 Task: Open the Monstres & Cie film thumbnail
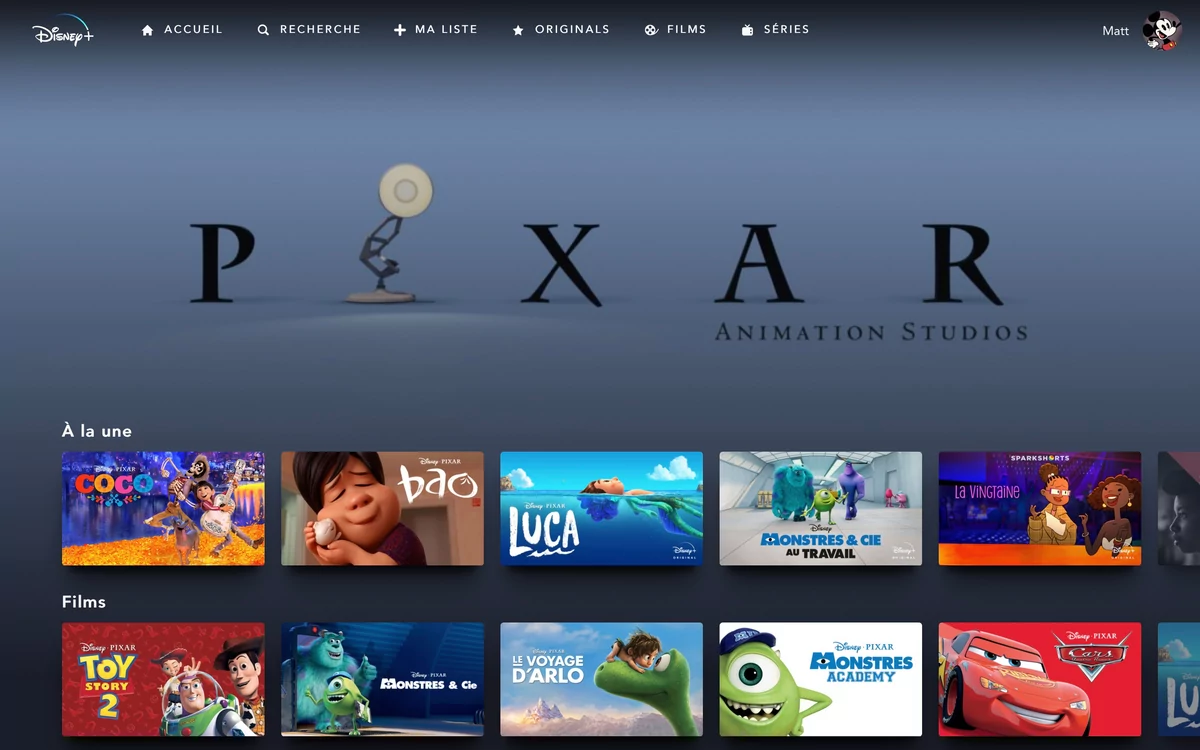coord(382,680)
